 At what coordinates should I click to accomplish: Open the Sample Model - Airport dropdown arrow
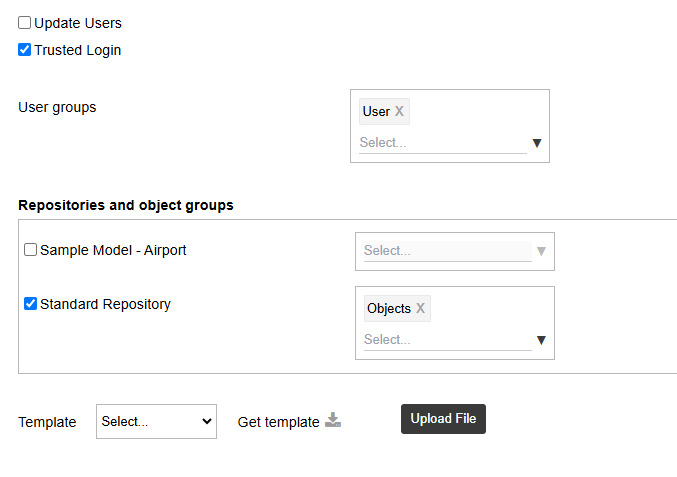tap(541, 251)
